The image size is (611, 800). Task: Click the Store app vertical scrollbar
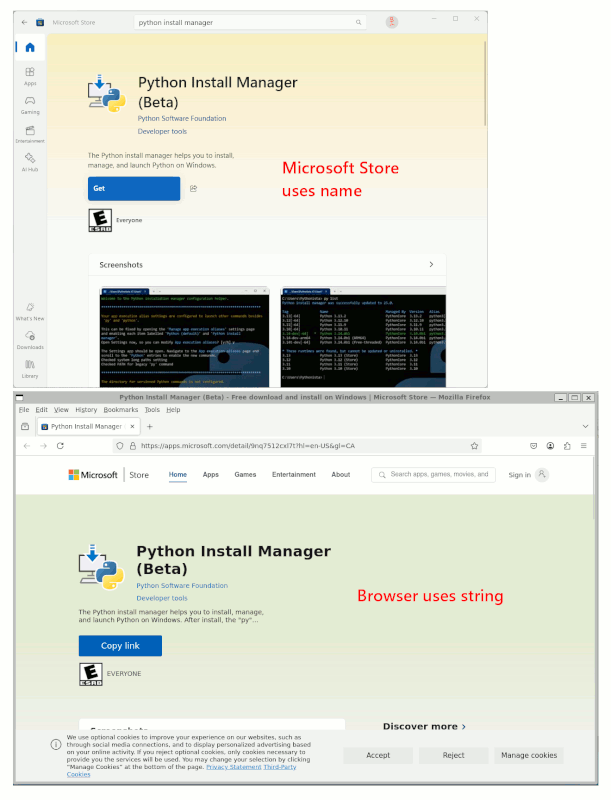coord(485,84)
